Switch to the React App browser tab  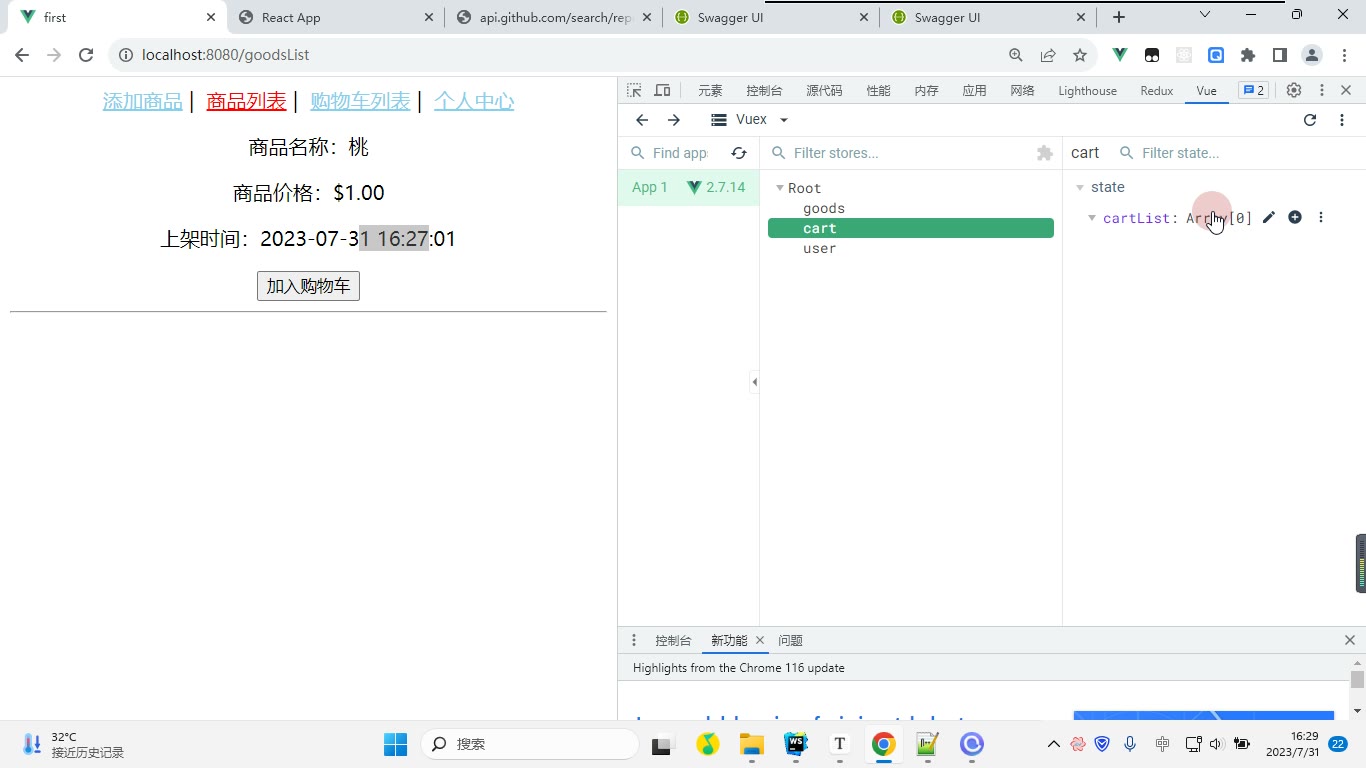point(335,17)
